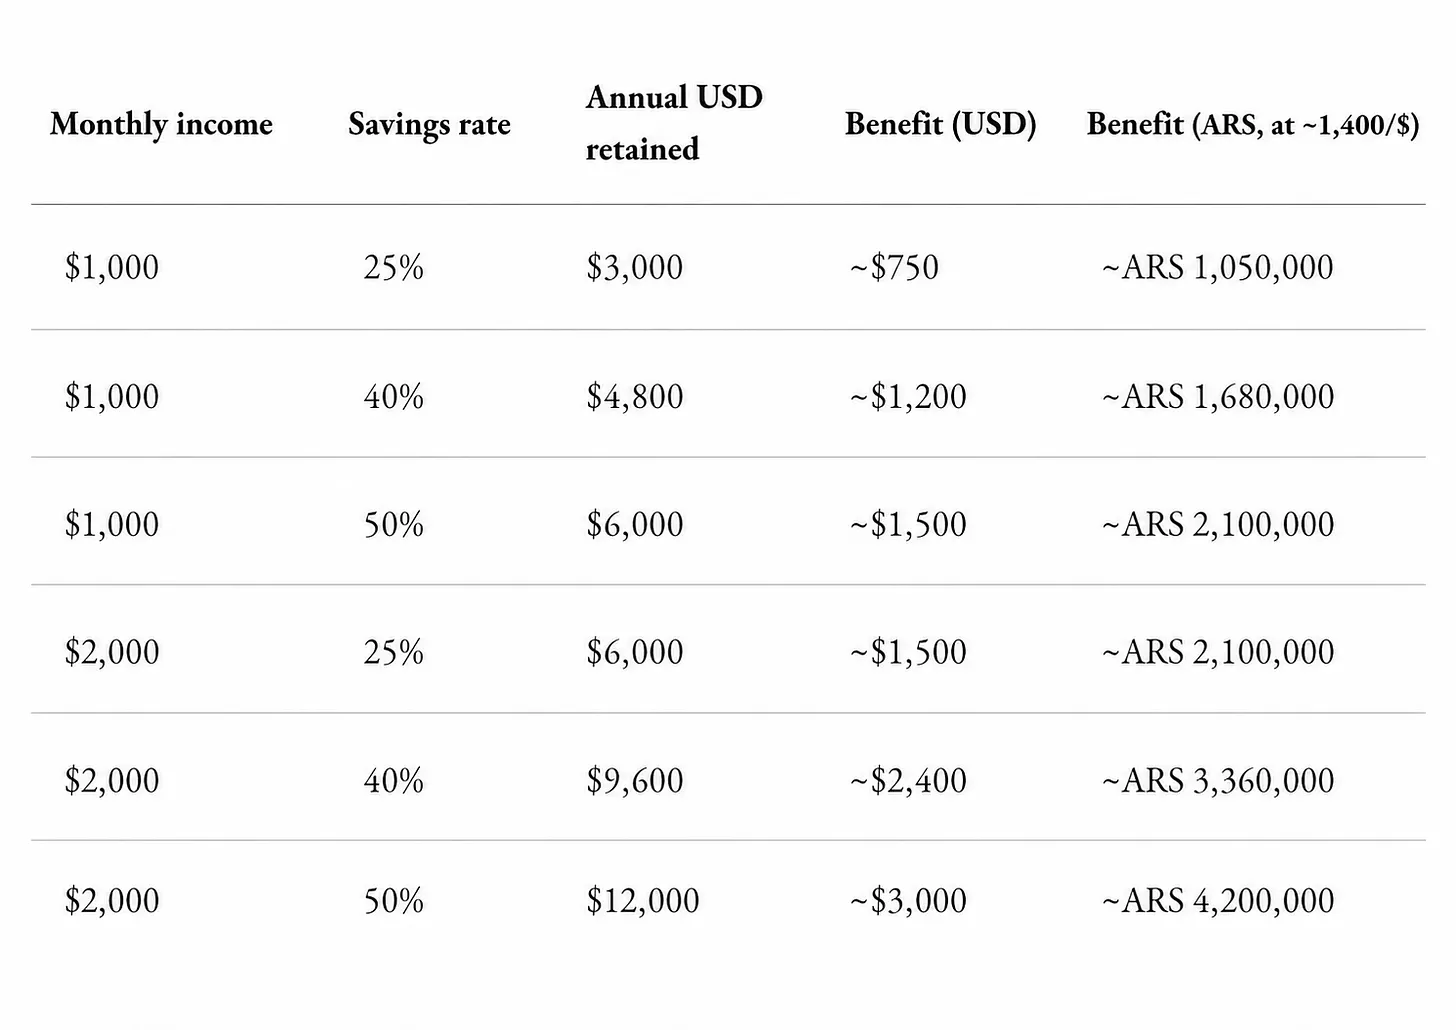Click the Monthly income column header

(161, 124)
